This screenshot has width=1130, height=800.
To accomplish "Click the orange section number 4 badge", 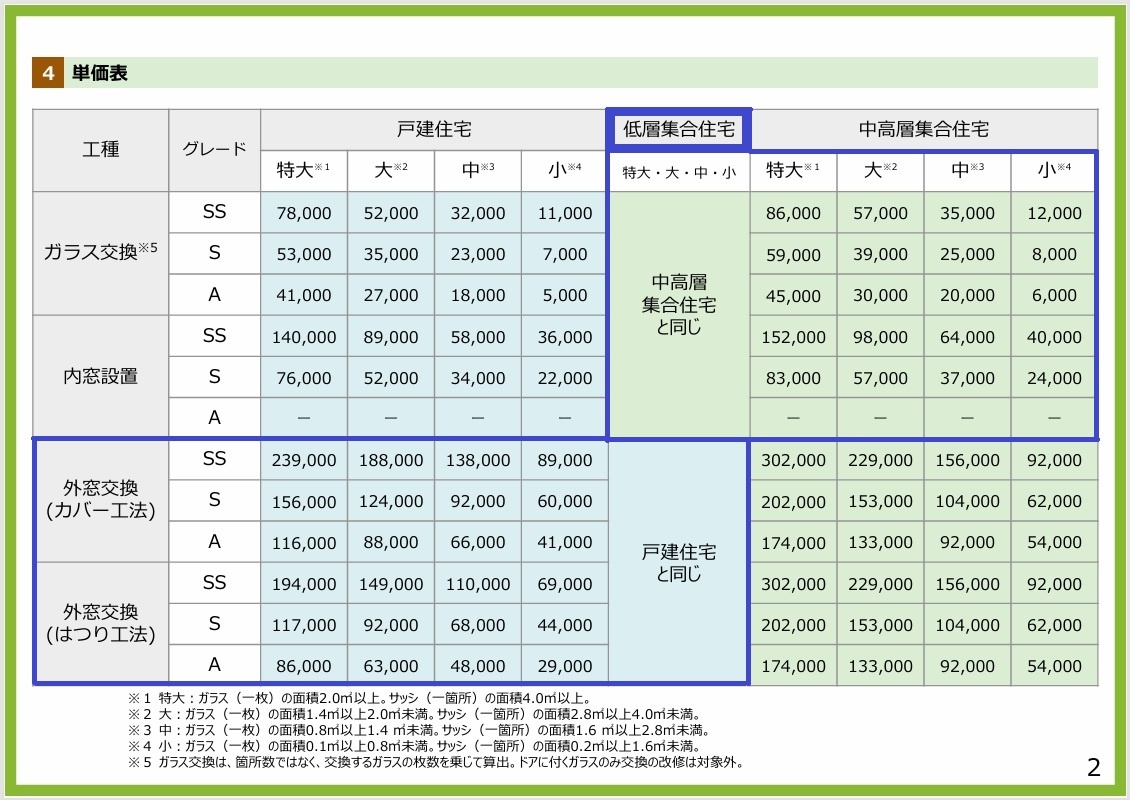I will tap(47, 73).
